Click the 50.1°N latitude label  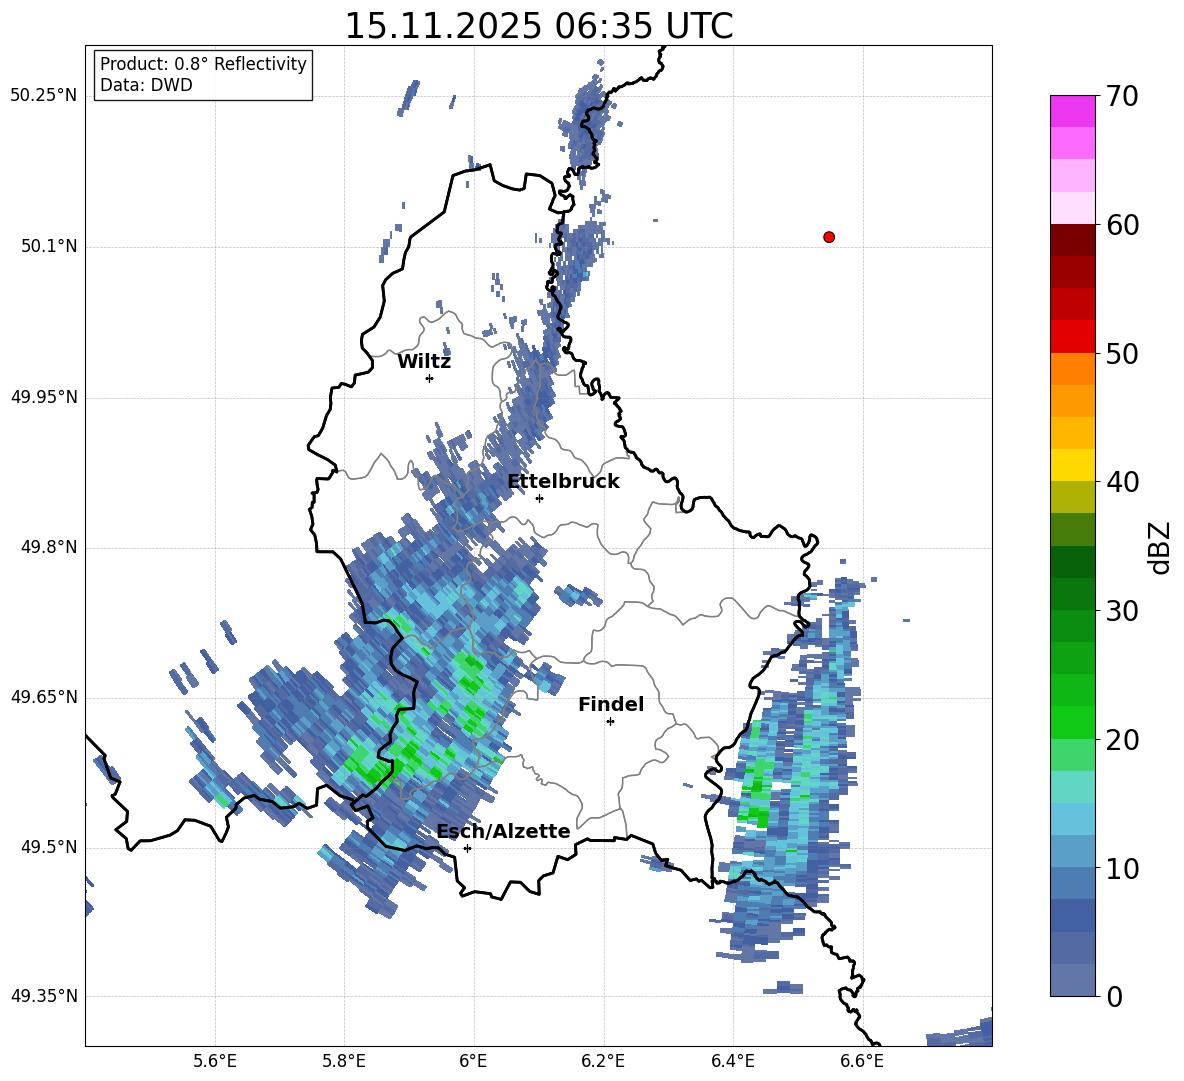(48, 246)
